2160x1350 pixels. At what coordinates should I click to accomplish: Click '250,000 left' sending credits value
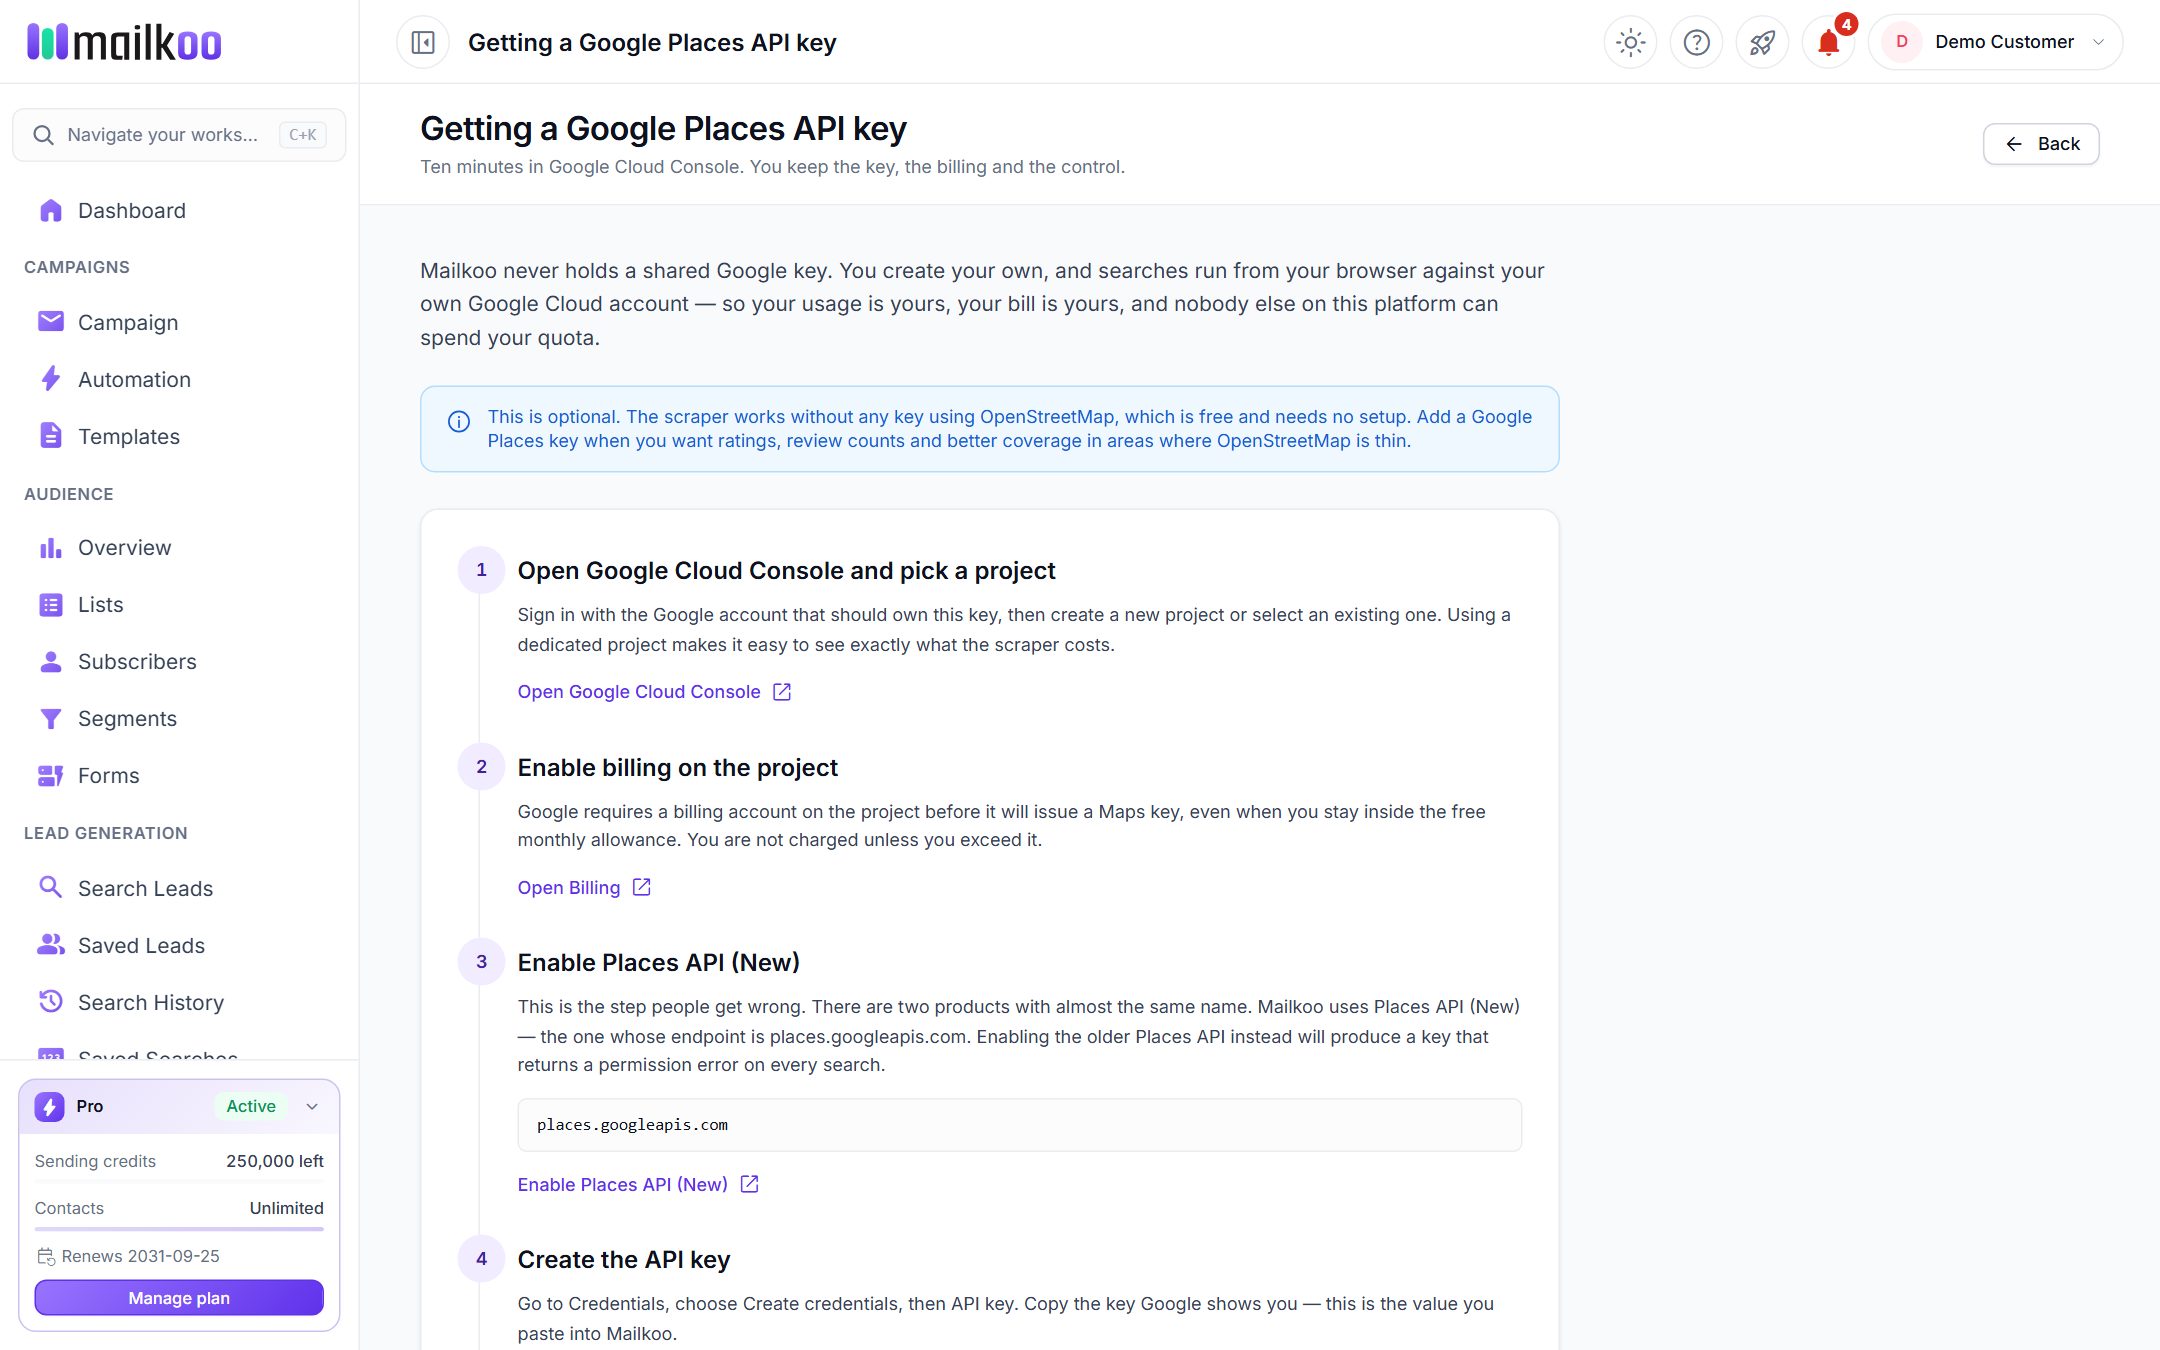coord(275,1161)
